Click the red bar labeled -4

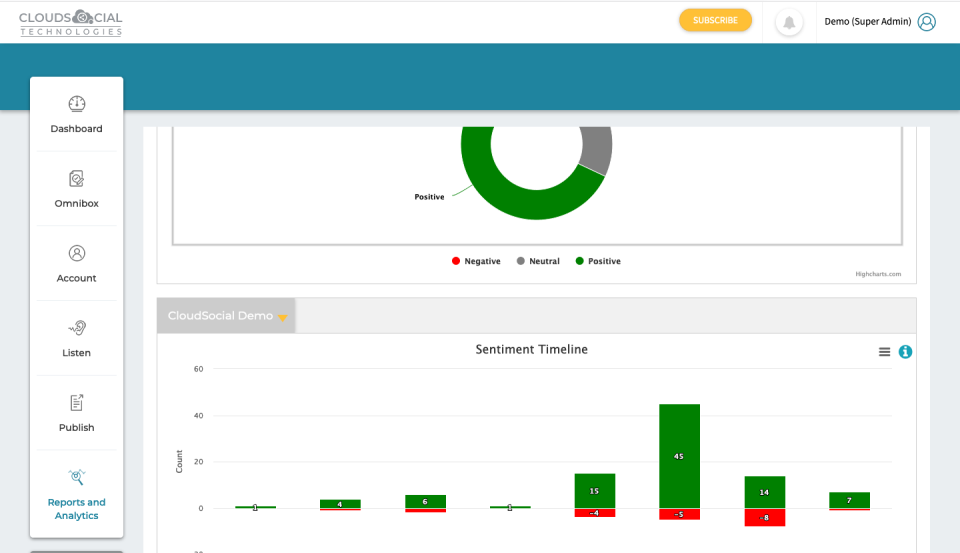pos(594,513)
